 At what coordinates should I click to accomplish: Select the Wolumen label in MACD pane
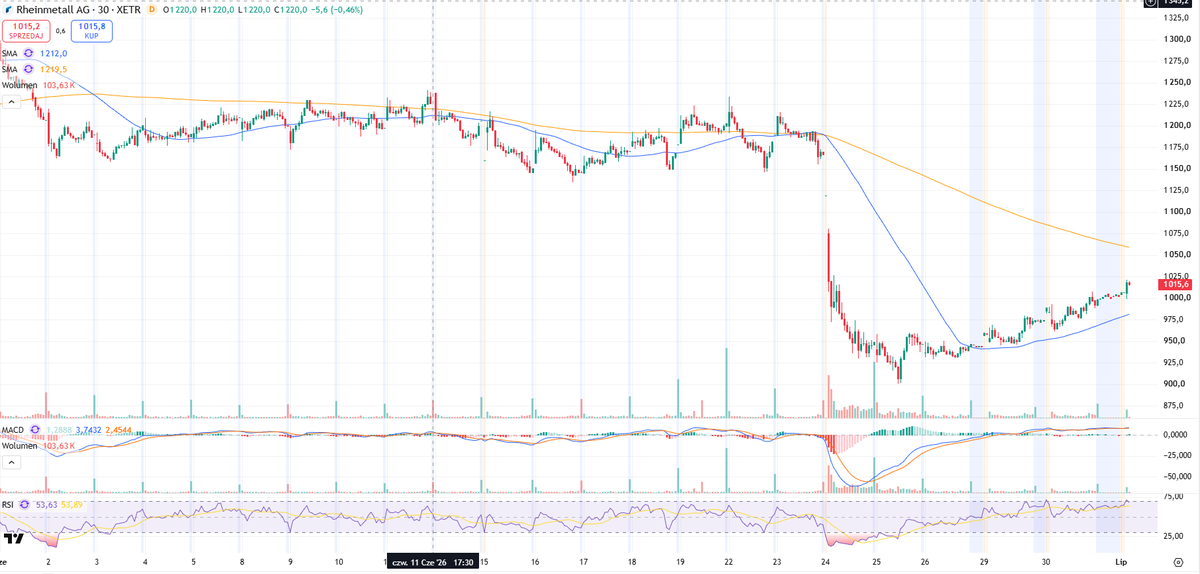pos(19,446)
